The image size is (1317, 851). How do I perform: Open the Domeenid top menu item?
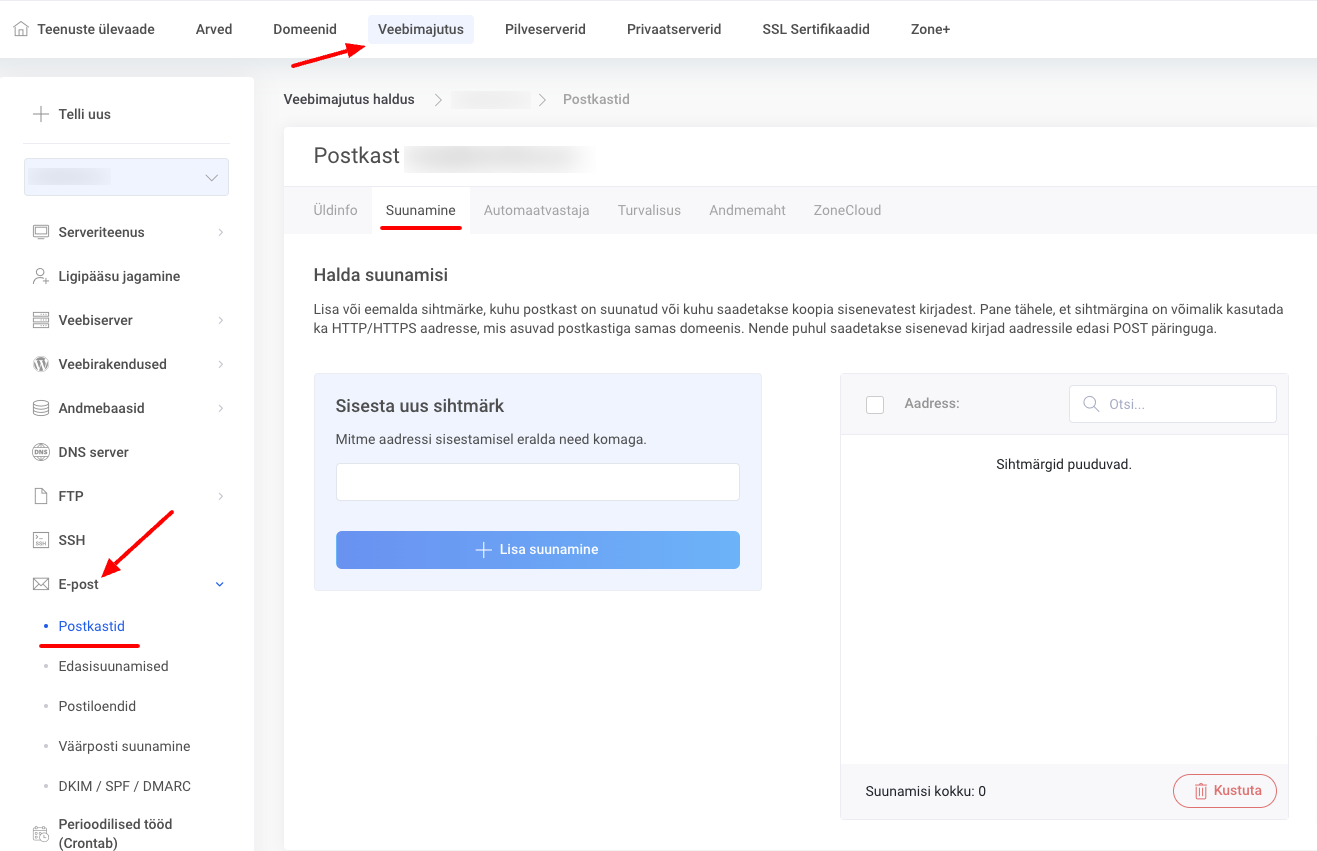pos(305,29)
